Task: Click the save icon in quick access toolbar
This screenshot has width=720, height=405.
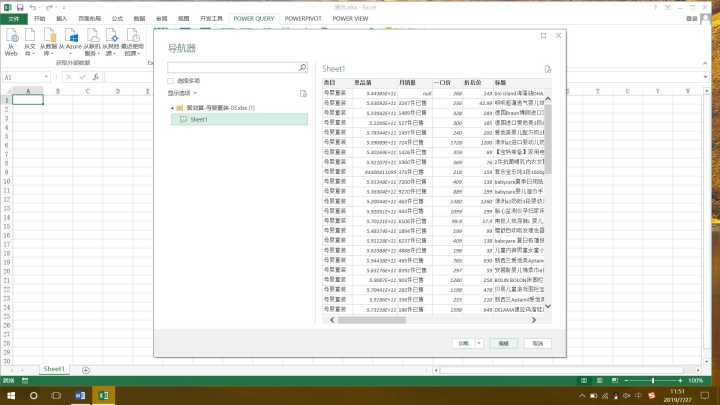Action: 19,6
